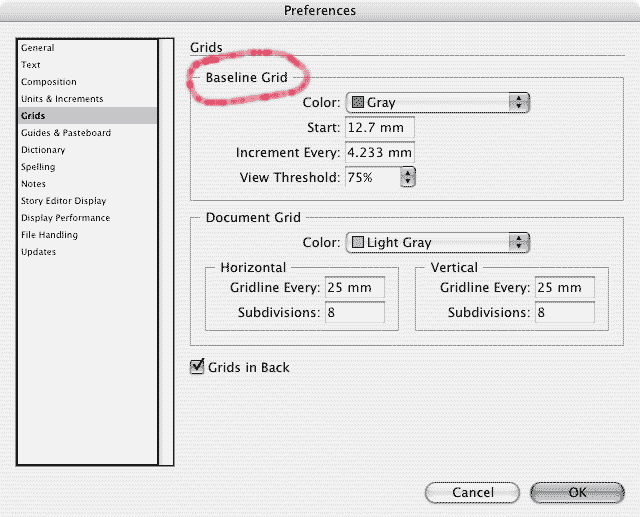Open the View Threshold dropdown arrows
The height and width of the screenshot is (517, 640).
coord(408,177)
